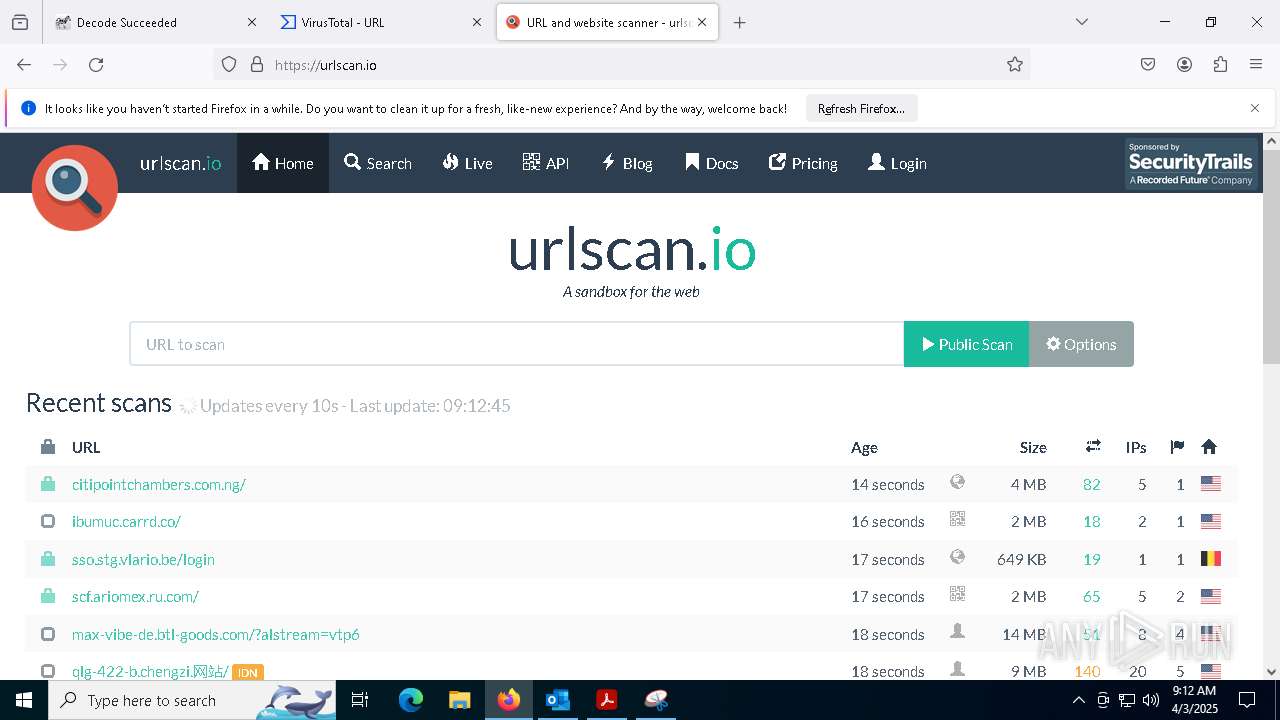Screen dimensions: 1280x720
Task: Click the Login navigation link
Action: (x=897, y=163)
